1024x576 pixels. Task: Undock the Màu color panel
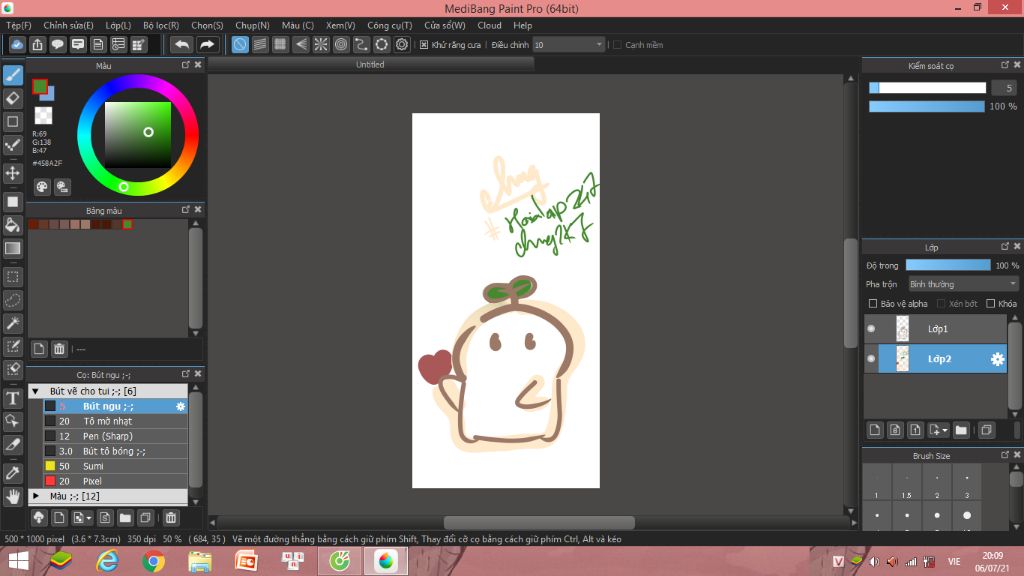(x=185, y=65)
